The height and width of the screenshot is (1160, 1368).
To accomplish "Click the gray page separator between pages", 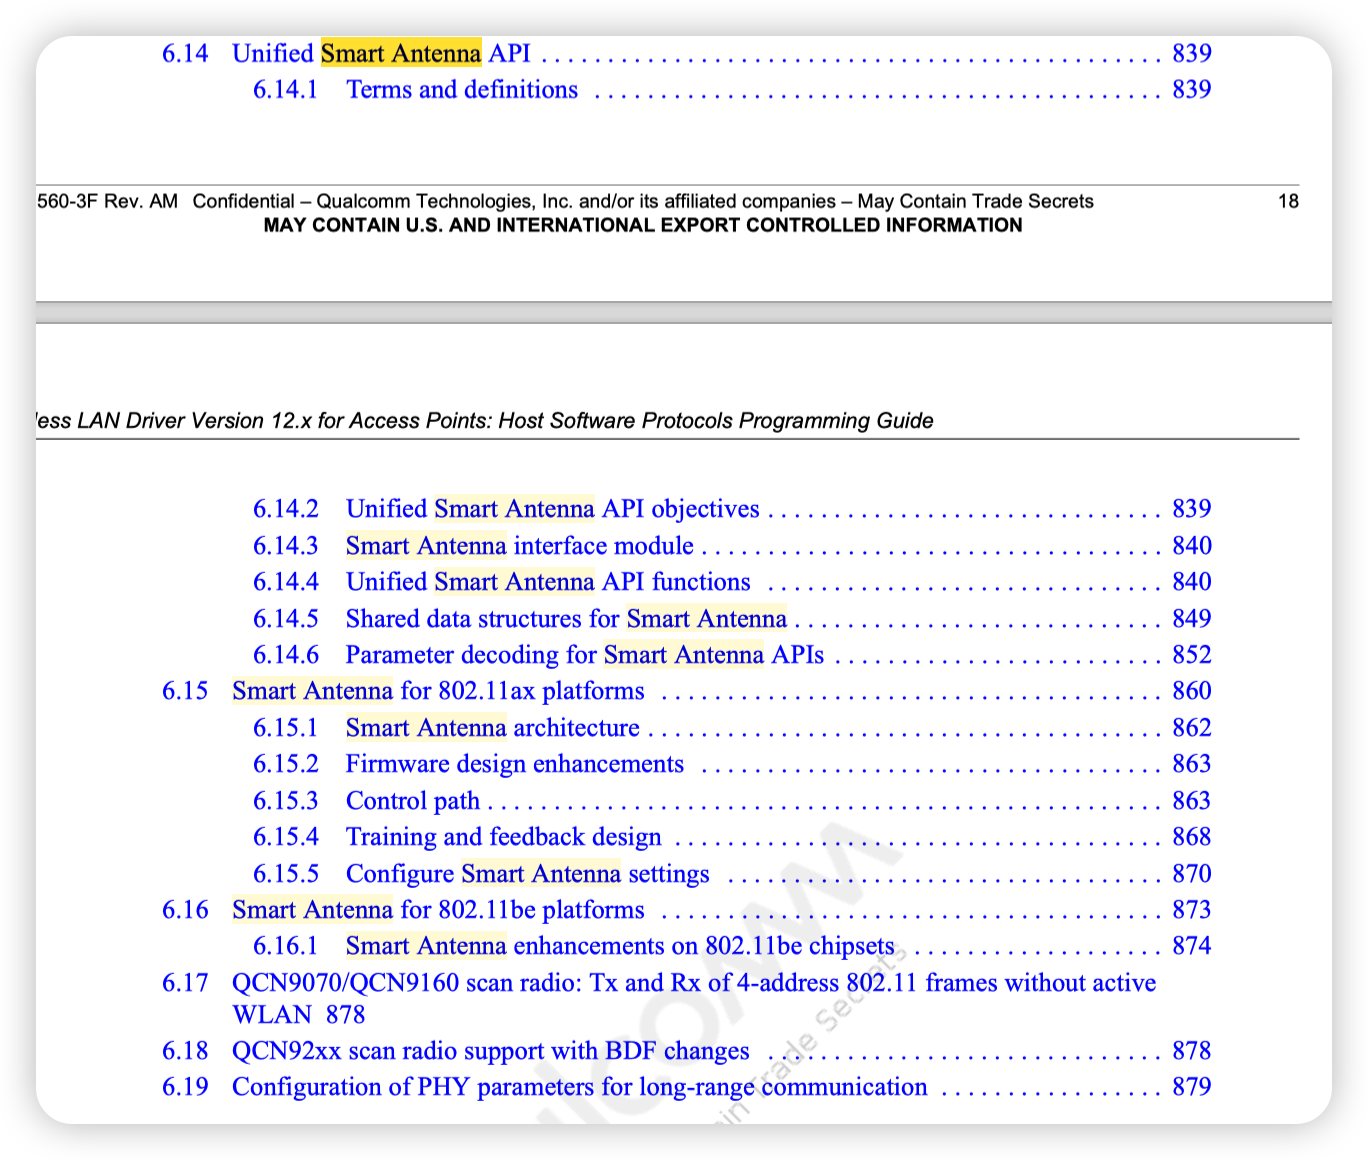I will coord(684,312).
